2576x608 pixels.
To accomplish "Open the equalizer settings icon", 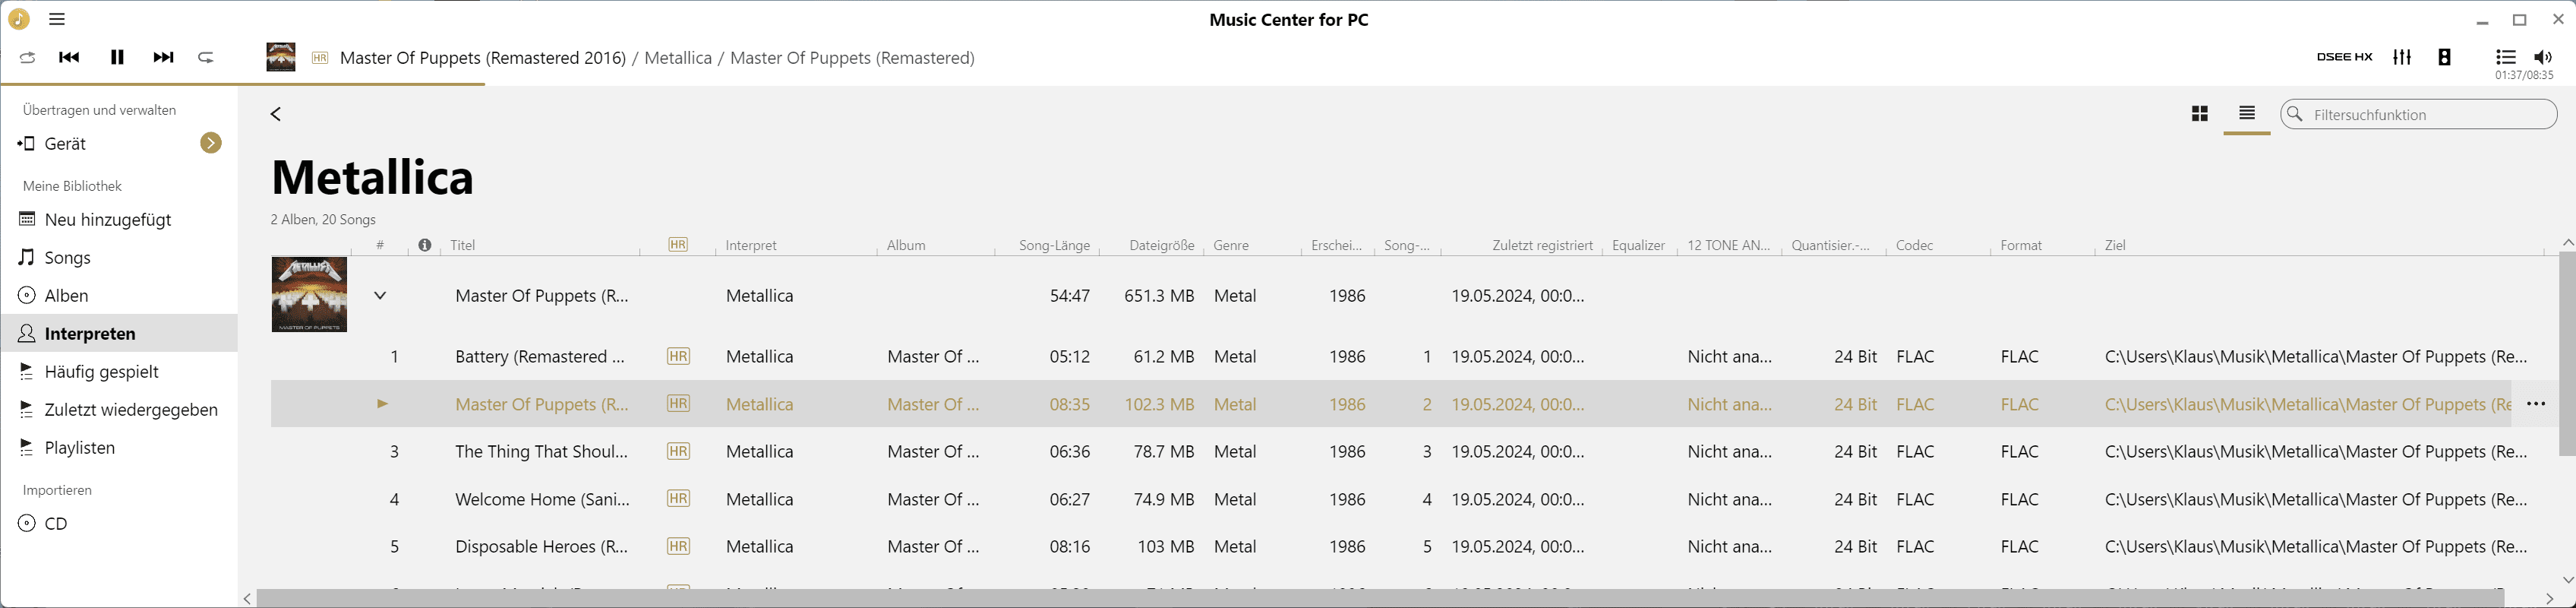I will (x=2402, y=57).
